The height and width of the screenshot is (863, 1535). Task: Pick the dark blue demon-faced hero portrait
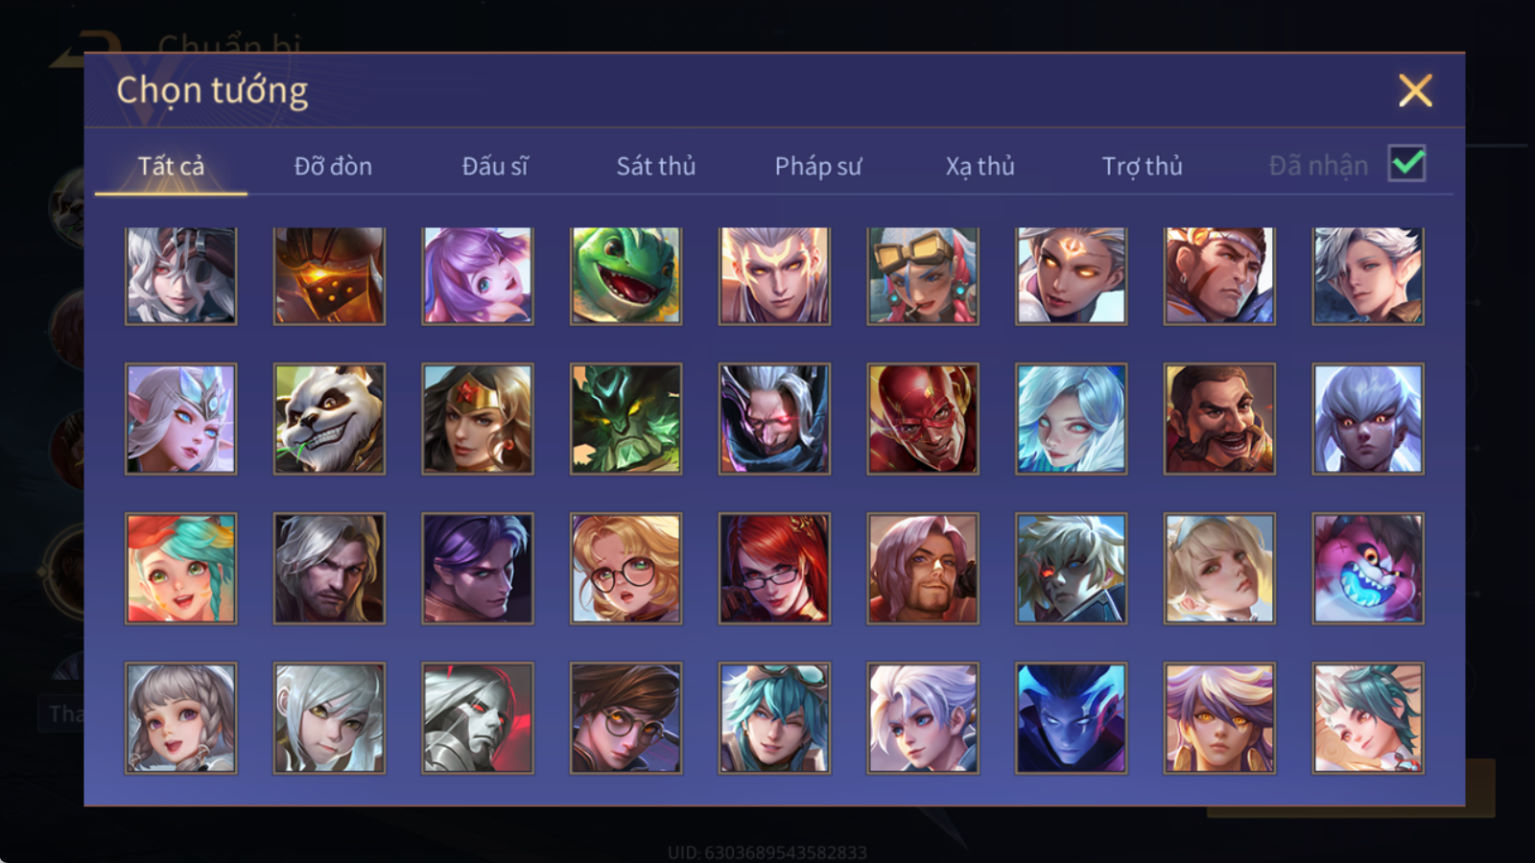[x=1071, y=718]
